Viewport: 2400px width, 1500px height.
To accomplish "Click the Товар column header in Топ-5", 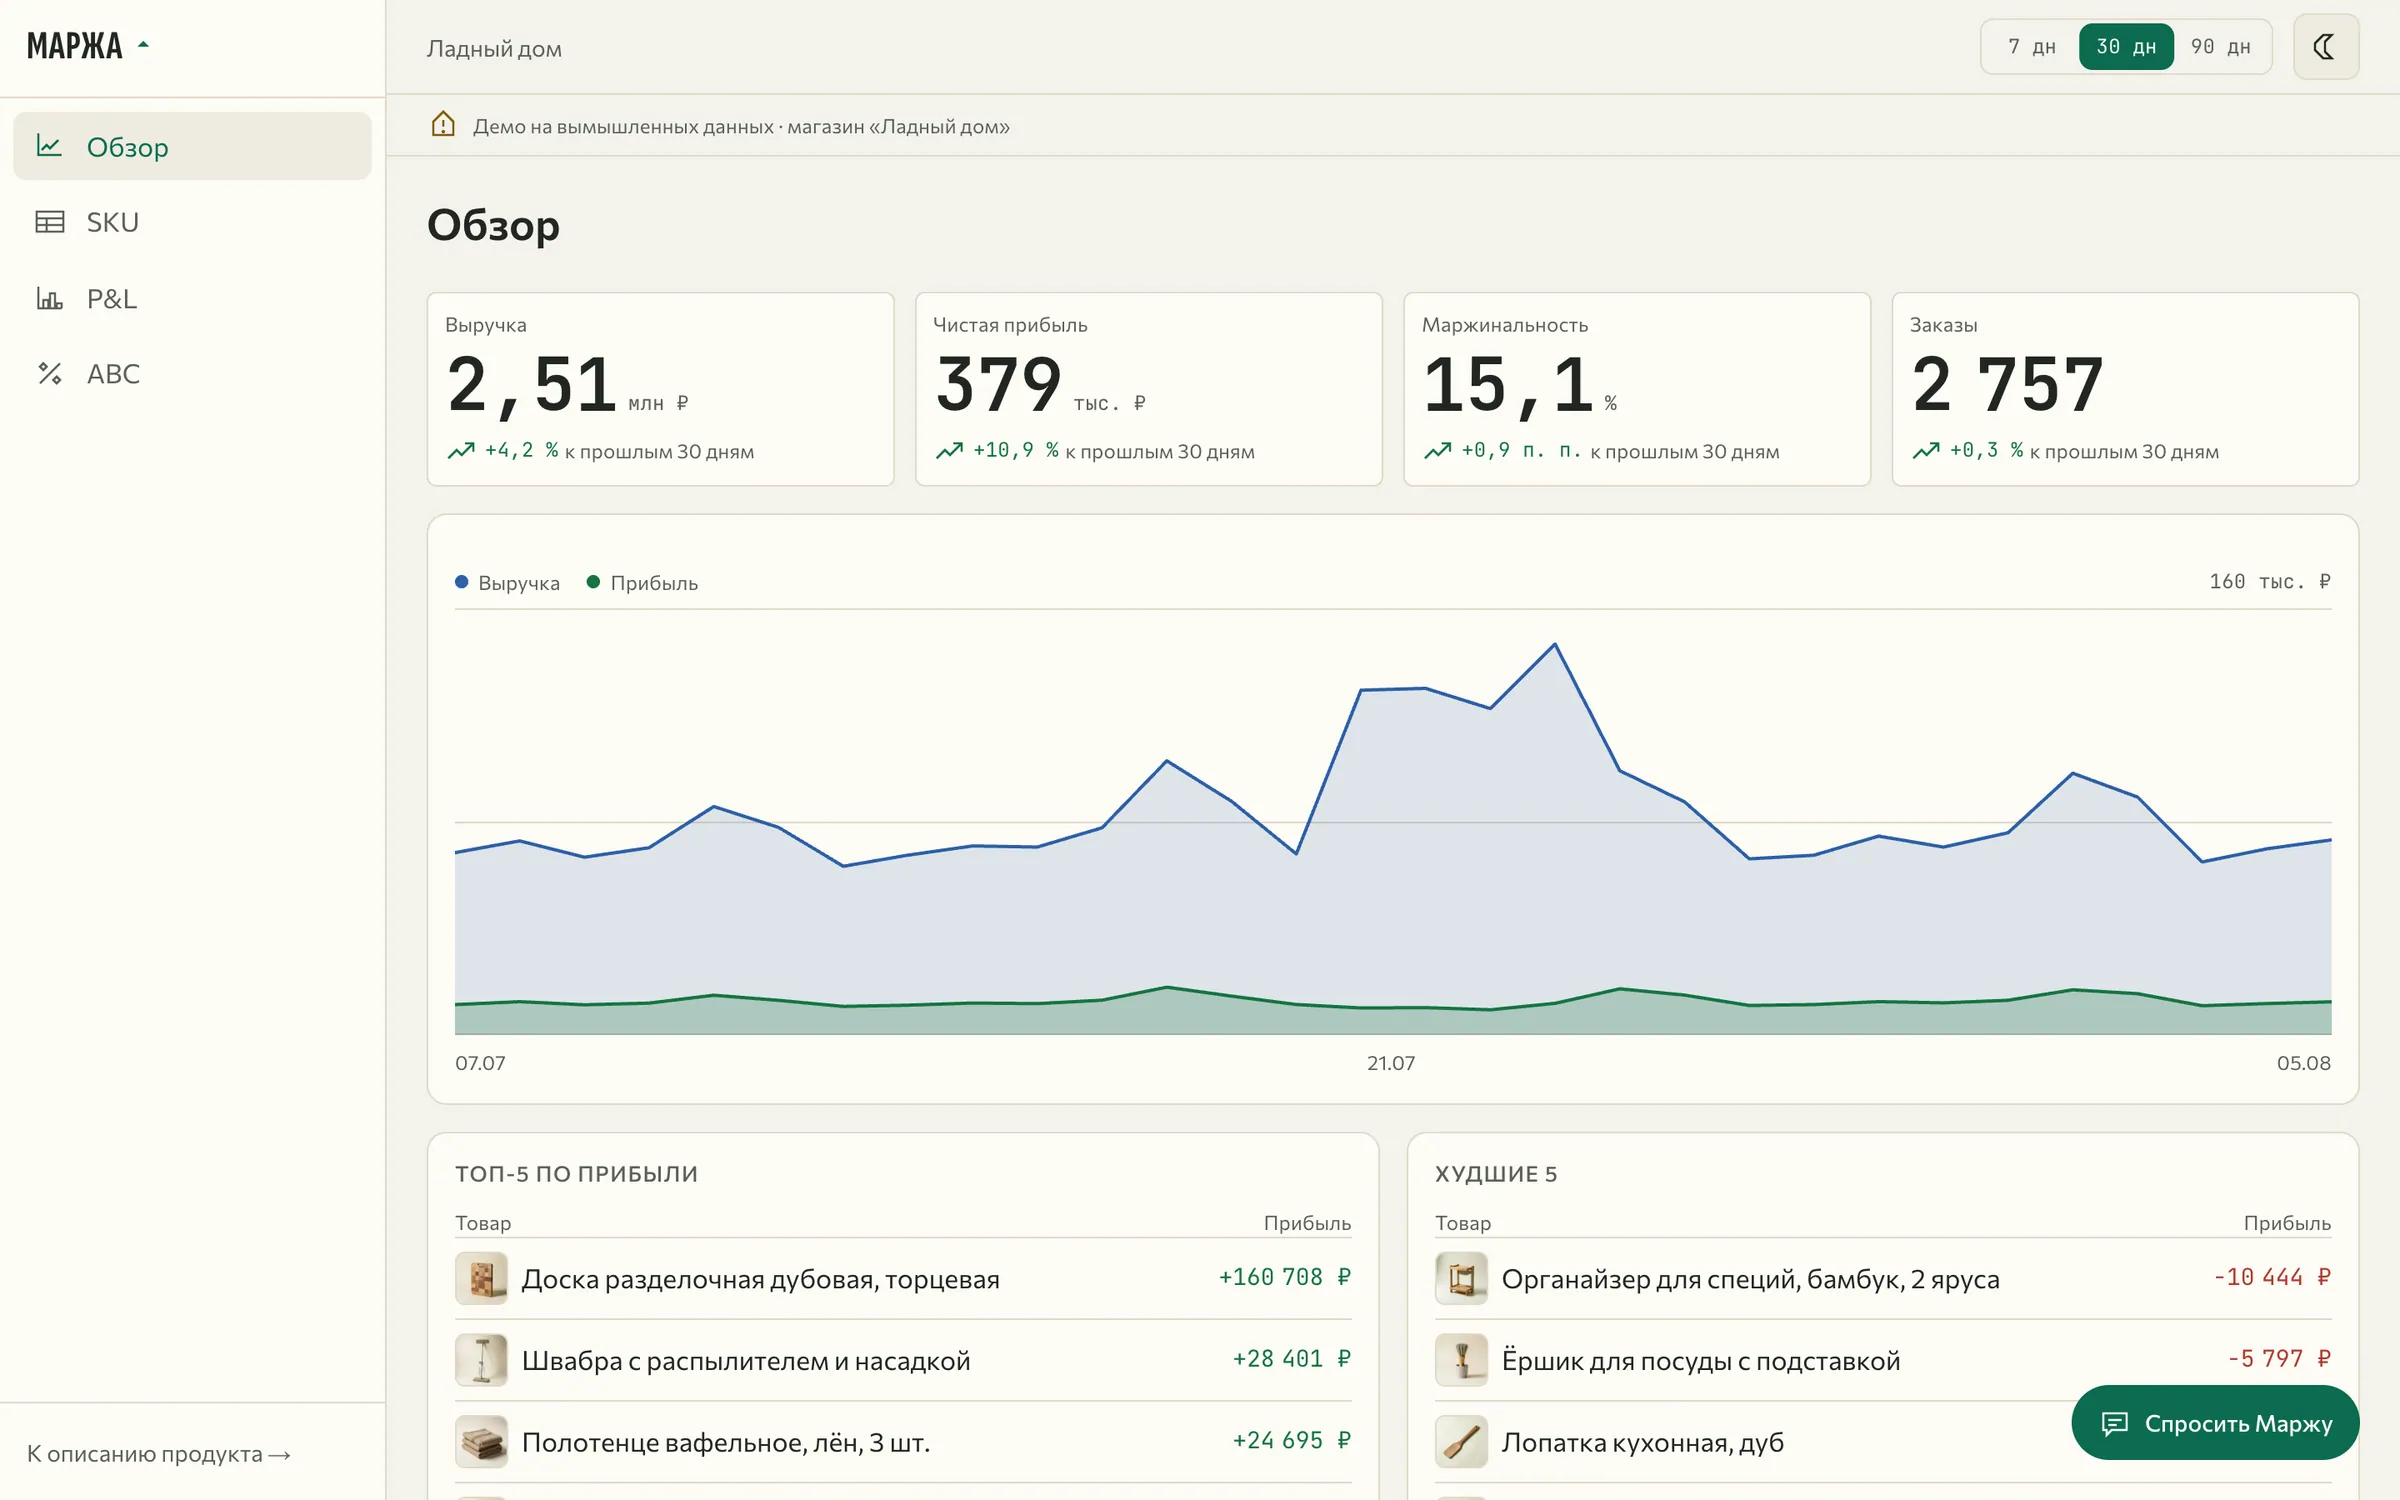I will [483, 1223].
